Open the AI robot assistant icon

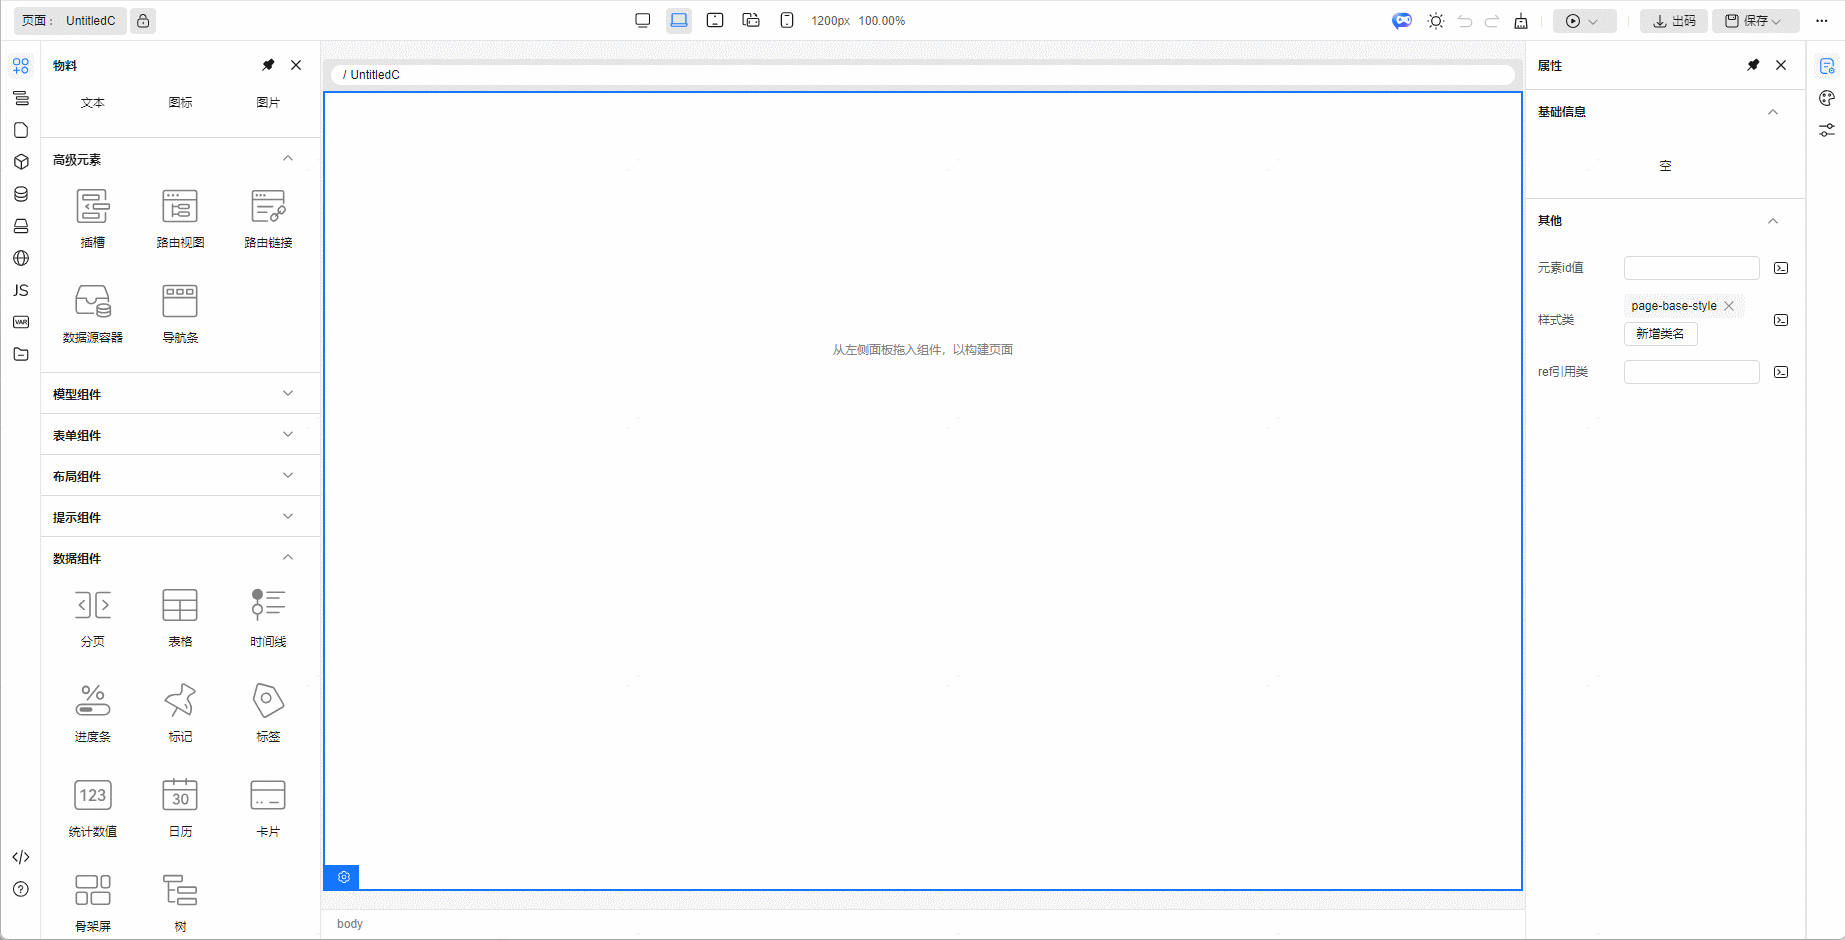(x=1402, y=21)
